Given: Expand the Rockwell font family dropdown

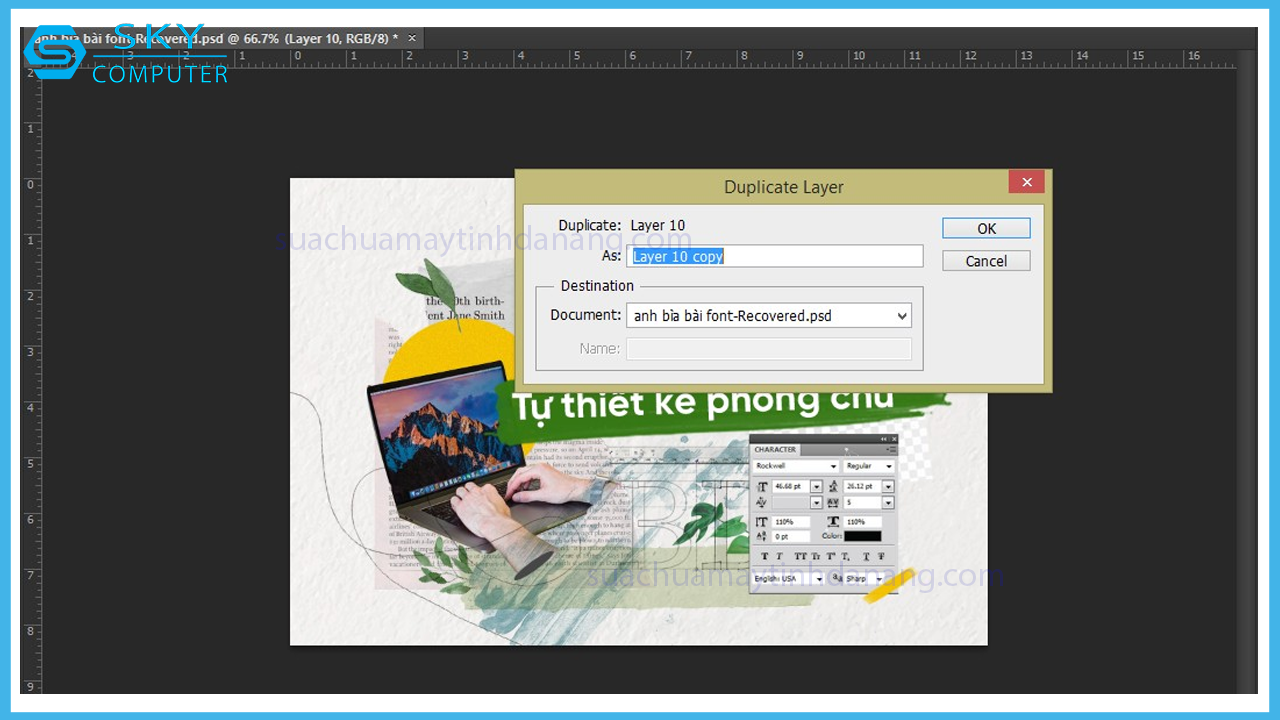Looking at the screenshot, I should [x=833, y=467].
